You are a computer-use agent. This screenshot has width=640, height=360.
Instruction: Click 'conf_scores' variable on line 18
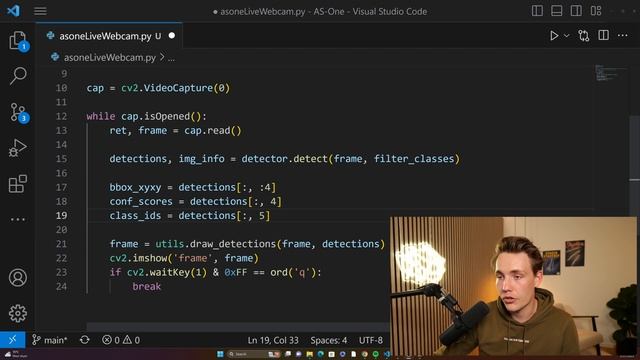[141, 202]
